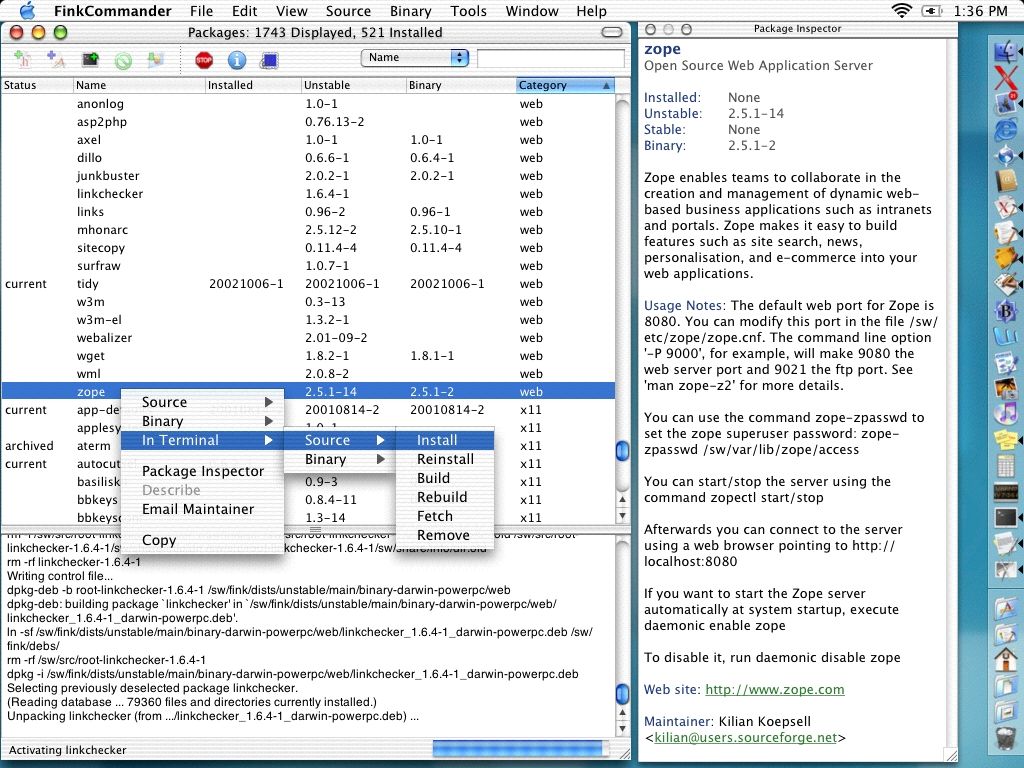
Task: Click the battery status menu icon
Action: (x=932, y=10)
